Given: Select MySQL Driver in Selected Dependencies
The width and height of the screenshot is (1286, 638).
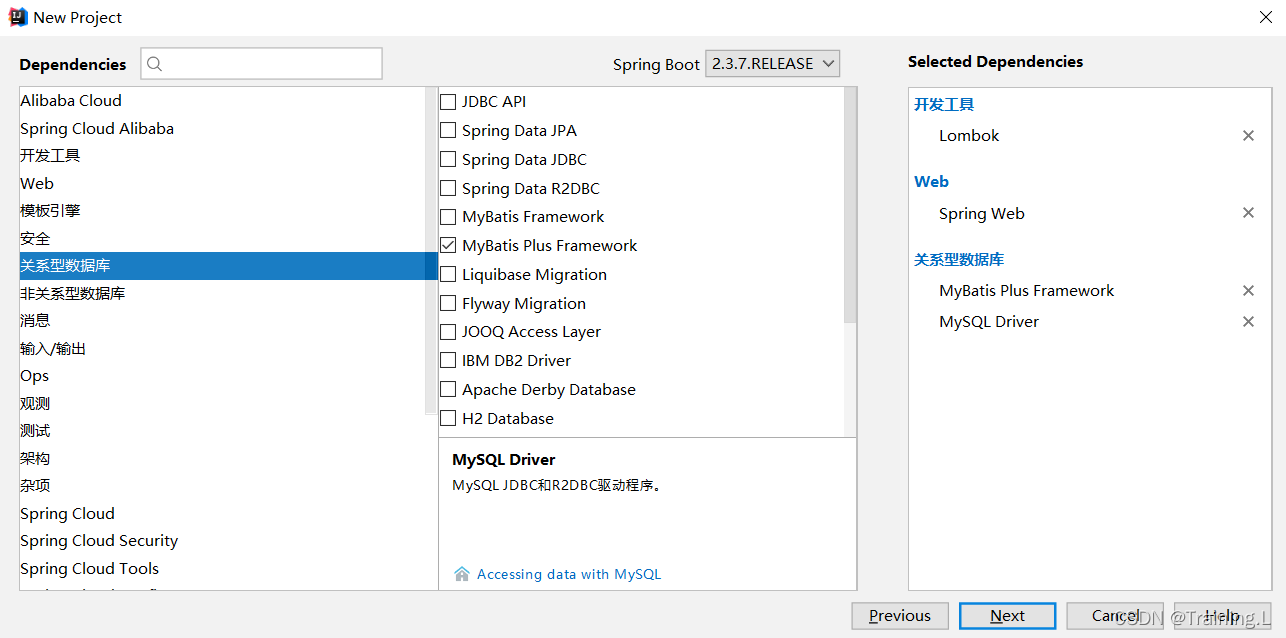Looking at the screenshot, I should point(989,322).
